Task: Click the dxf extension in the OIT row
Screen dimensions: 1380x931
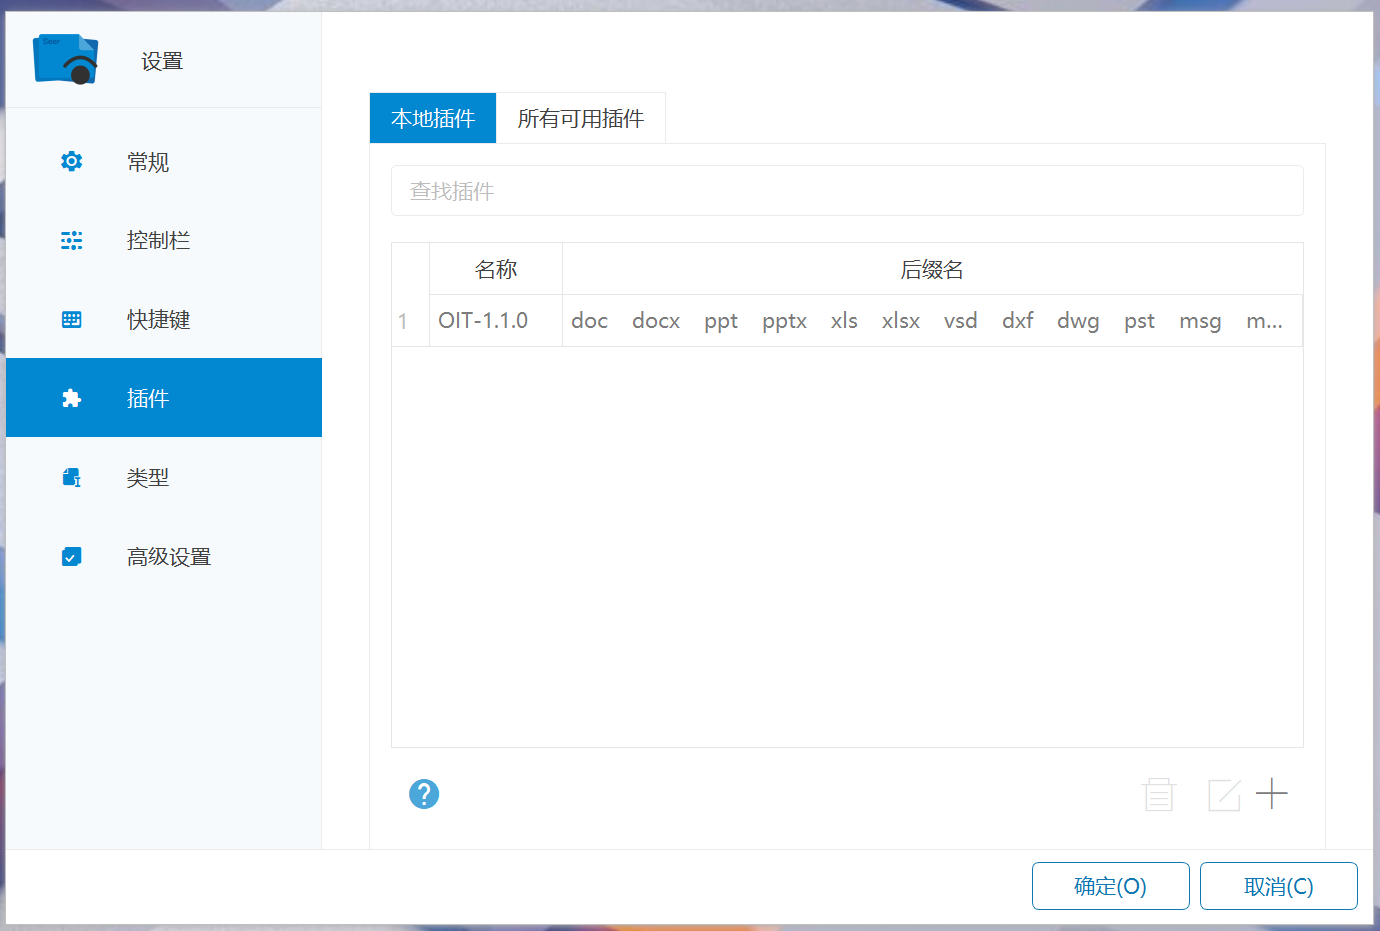Action: (1018, 321)
